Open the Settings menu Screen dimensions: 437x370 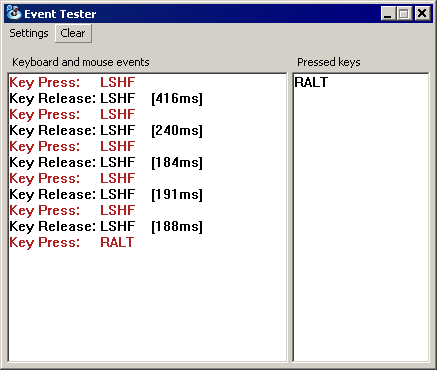[29, 33]
